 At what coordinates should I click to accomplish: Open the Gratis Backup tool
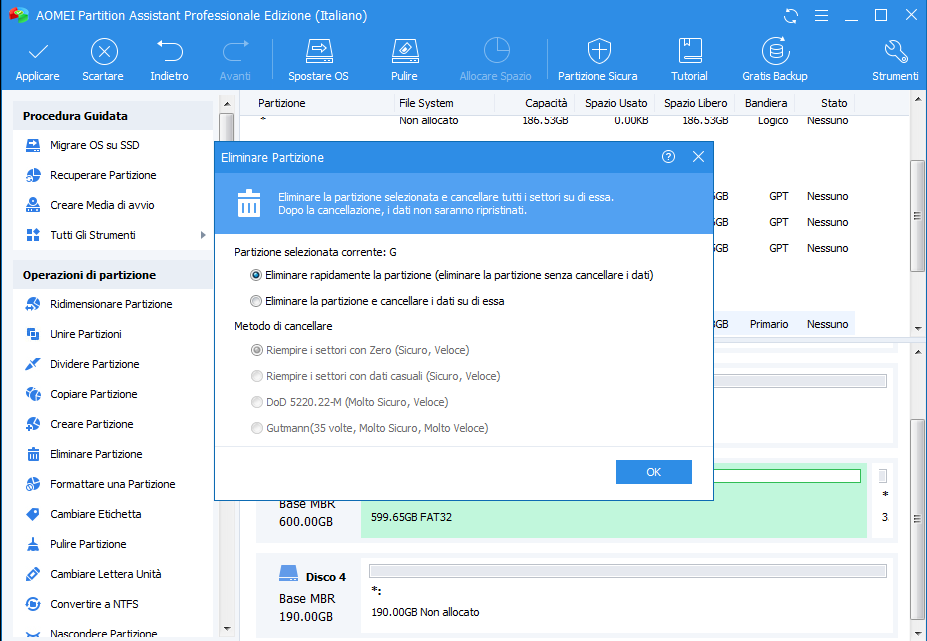[x=774, y=52]
